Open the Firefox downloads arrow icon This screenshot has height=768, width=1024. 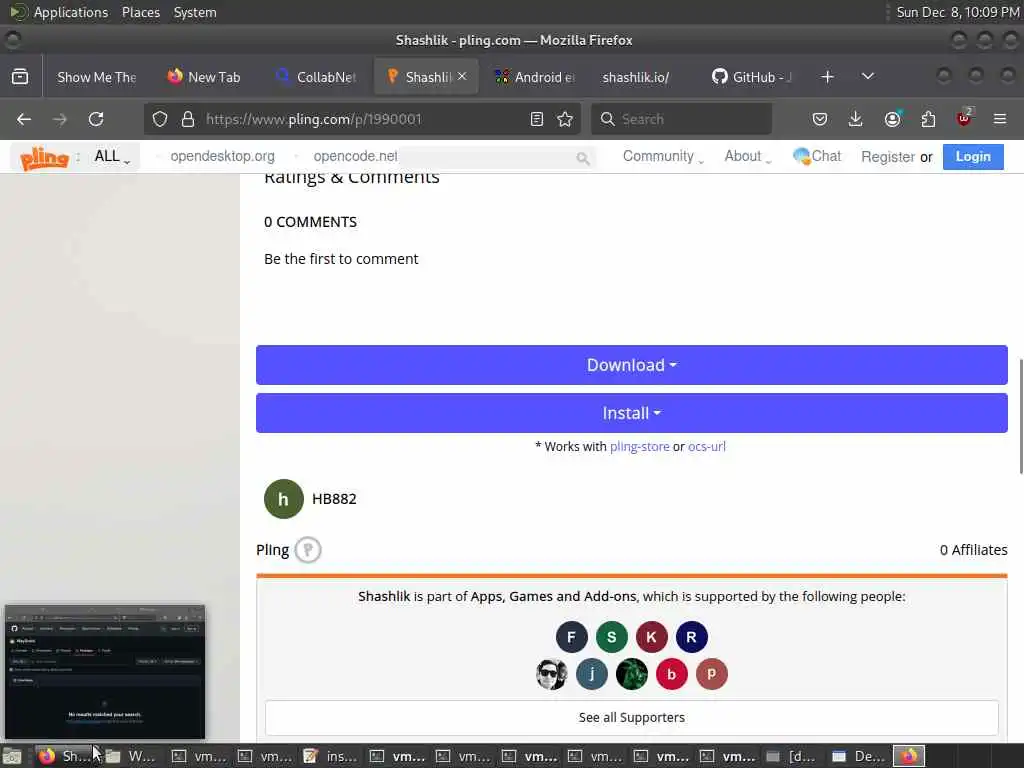pos(856,119)
